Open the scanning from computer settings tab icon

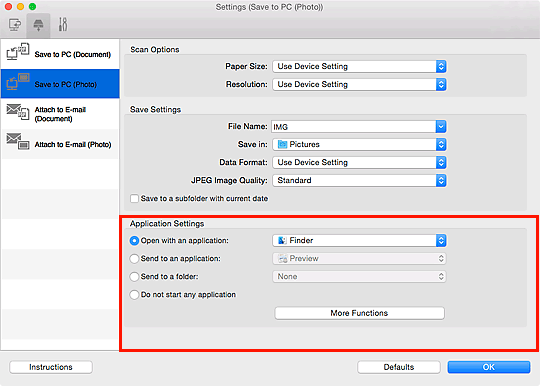point(14,25)
